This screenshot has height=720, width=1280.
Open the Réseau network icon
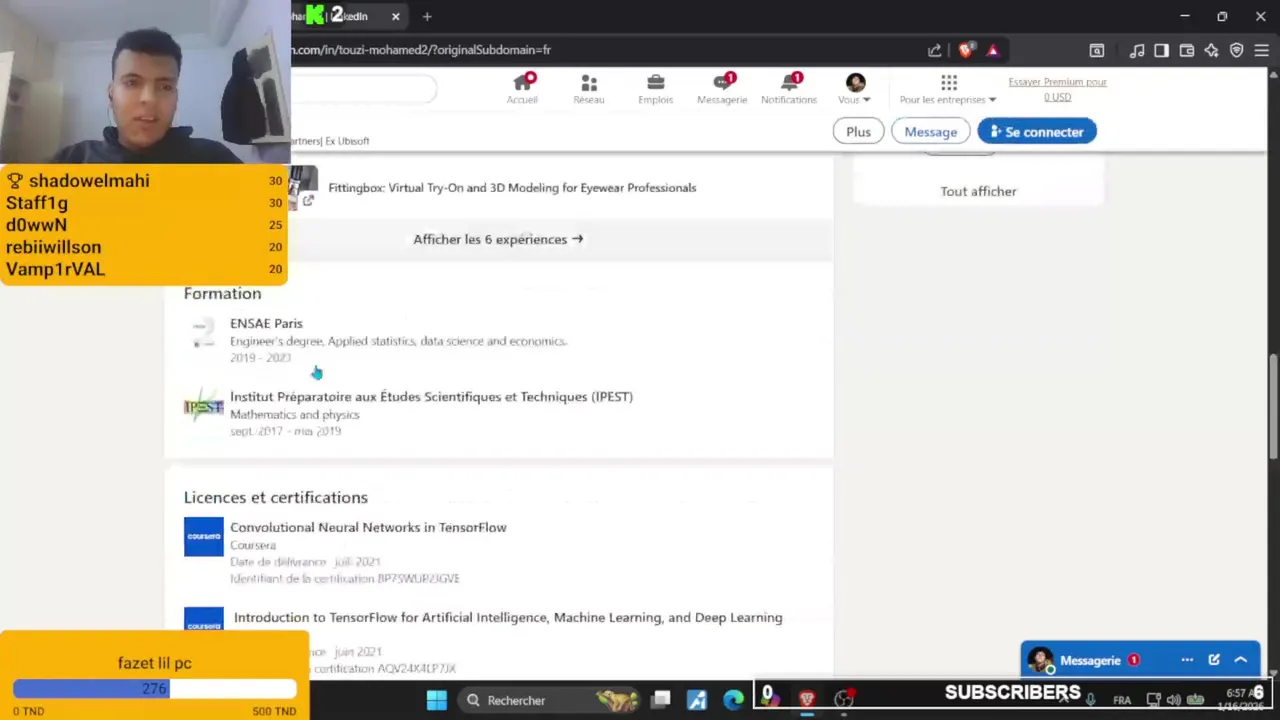click(x=589, y=88)
